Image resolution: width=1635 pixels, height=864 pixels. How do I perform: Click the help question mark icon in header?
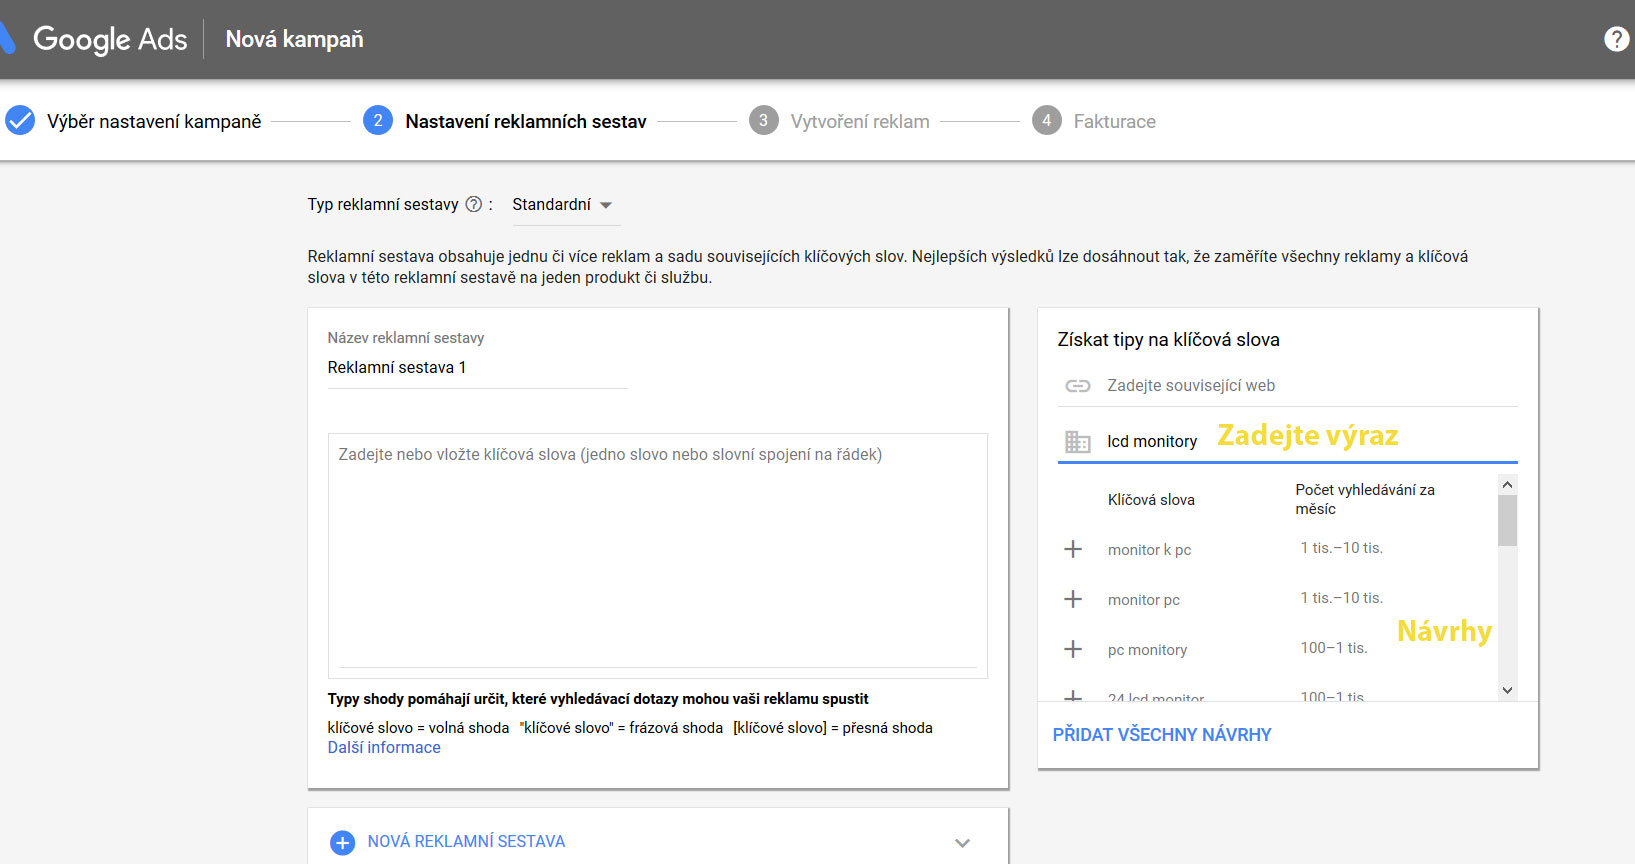click(x=1616, y=39)
